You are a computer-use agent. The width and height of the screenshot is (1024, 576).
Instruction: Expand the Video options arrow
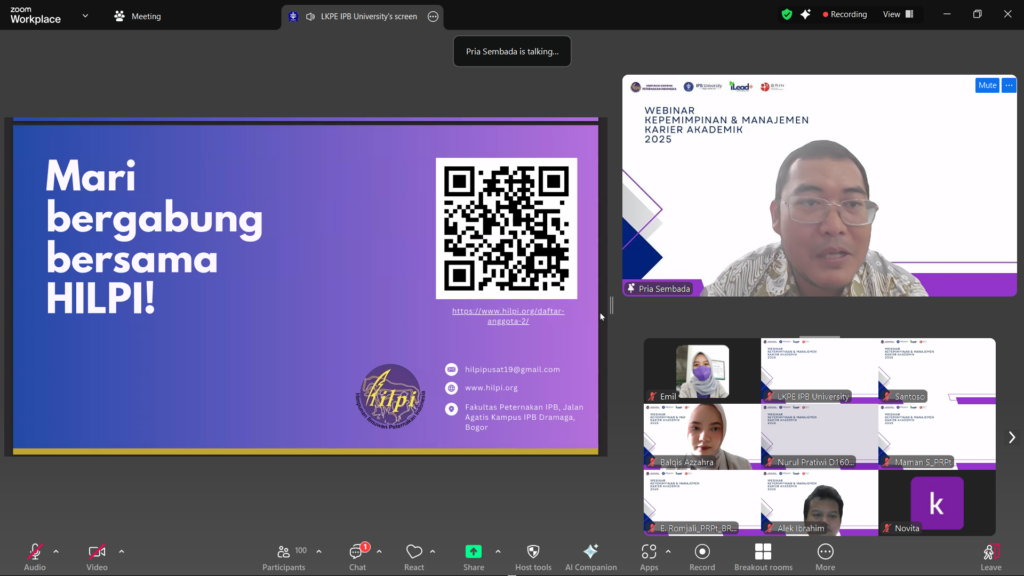pos(121,552)
